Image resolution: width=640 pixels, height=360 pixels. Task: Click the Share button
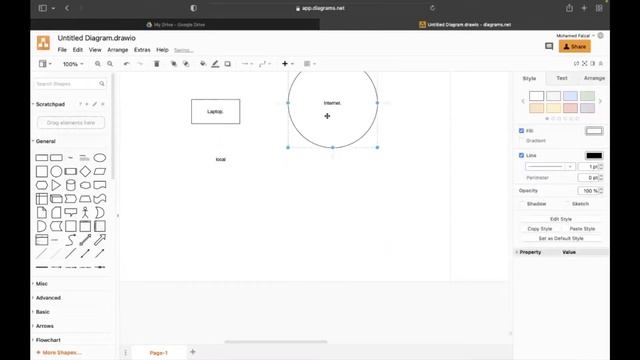(x=575, y=47)
